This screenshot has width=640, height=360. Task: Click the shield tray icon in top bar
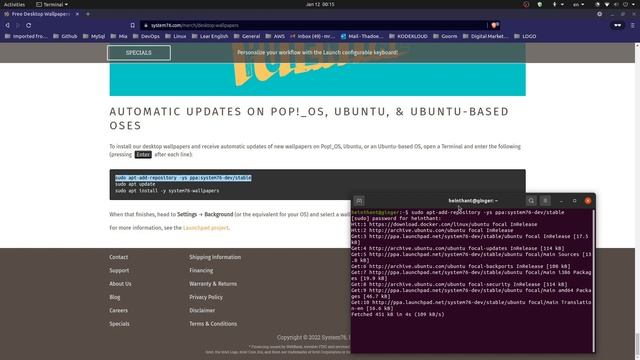(x=540, y=4)
